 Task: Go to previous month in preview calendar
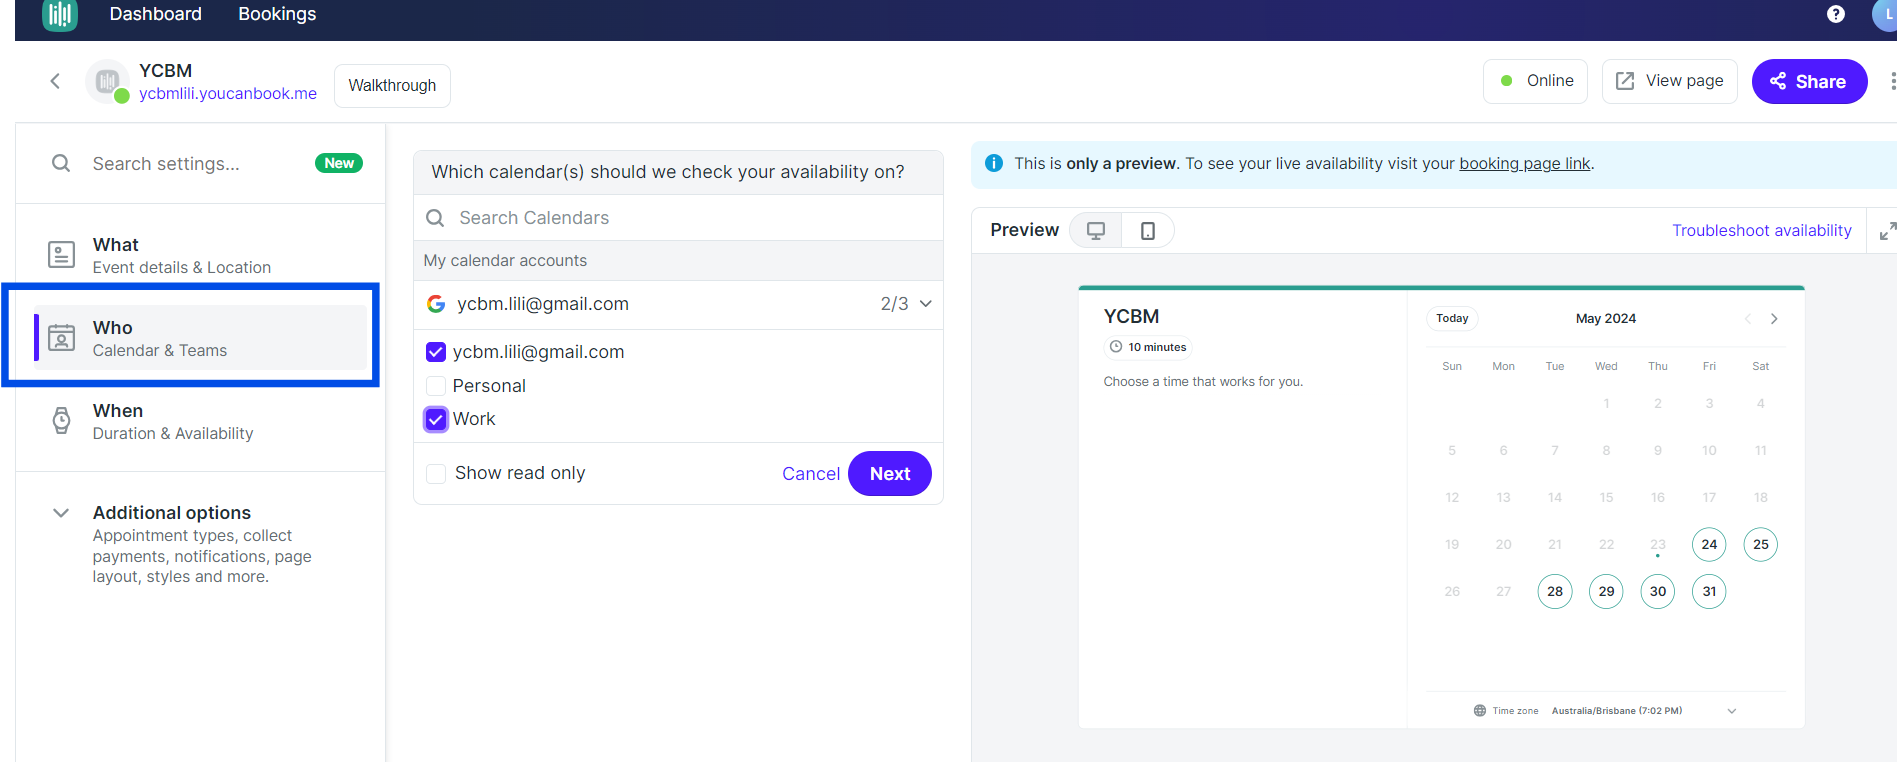point(1748,319)
